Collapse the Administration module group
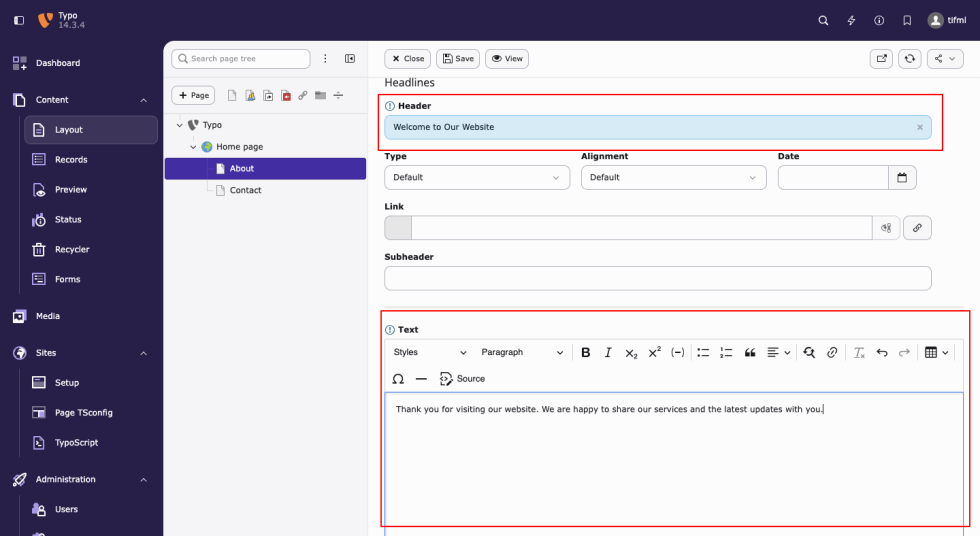980x536 pixels. coord(143,480)
